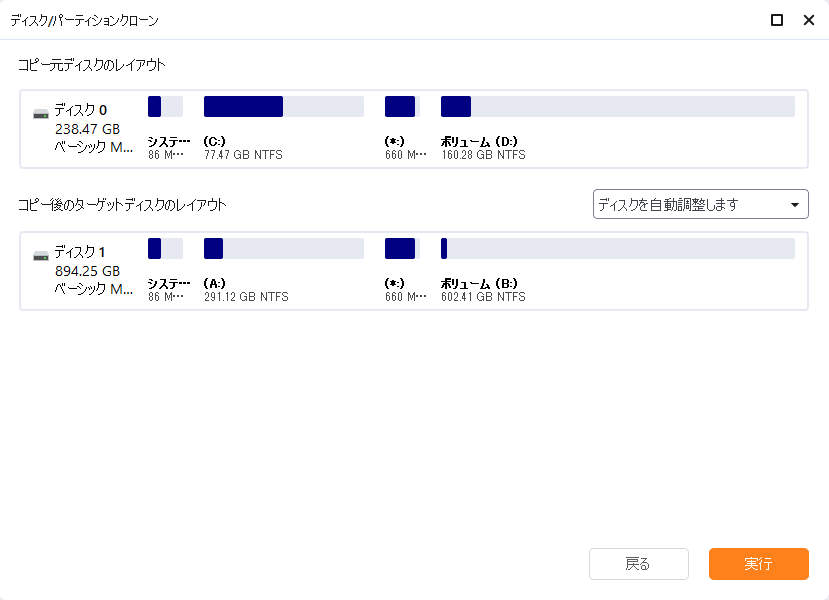Click the Disk 0 drive icon

(x=40, y=112)
